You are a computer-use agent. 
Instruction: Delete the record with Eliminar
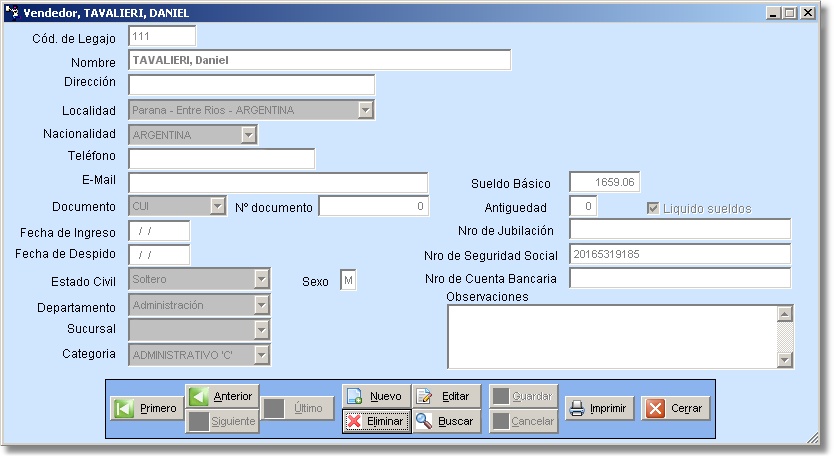(374, 421)
